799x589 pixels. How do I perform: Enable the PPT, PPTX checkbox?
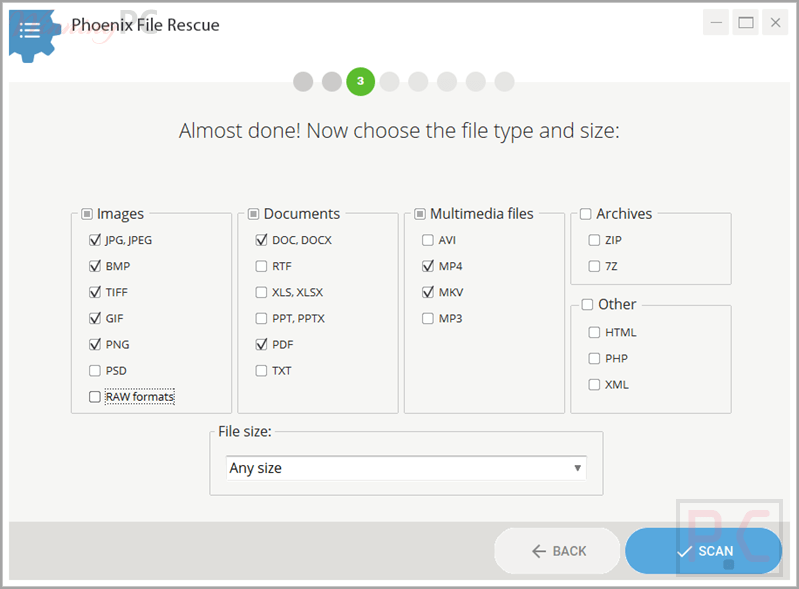click(261, 318)
